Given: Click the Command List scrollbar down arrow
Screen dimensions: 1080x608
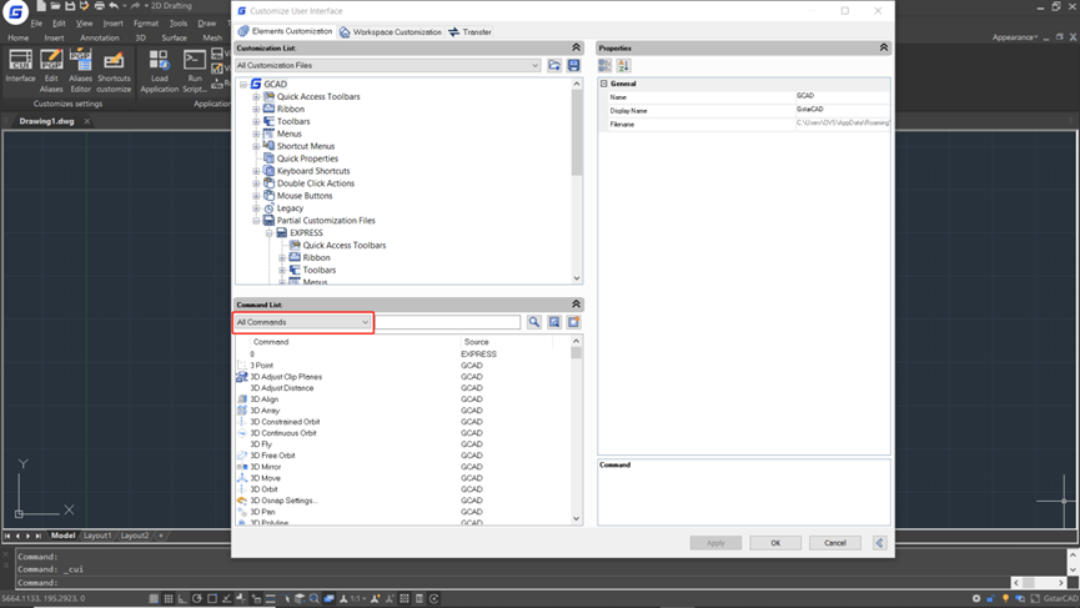Looking at the screenshot, I should click(577, 518).
